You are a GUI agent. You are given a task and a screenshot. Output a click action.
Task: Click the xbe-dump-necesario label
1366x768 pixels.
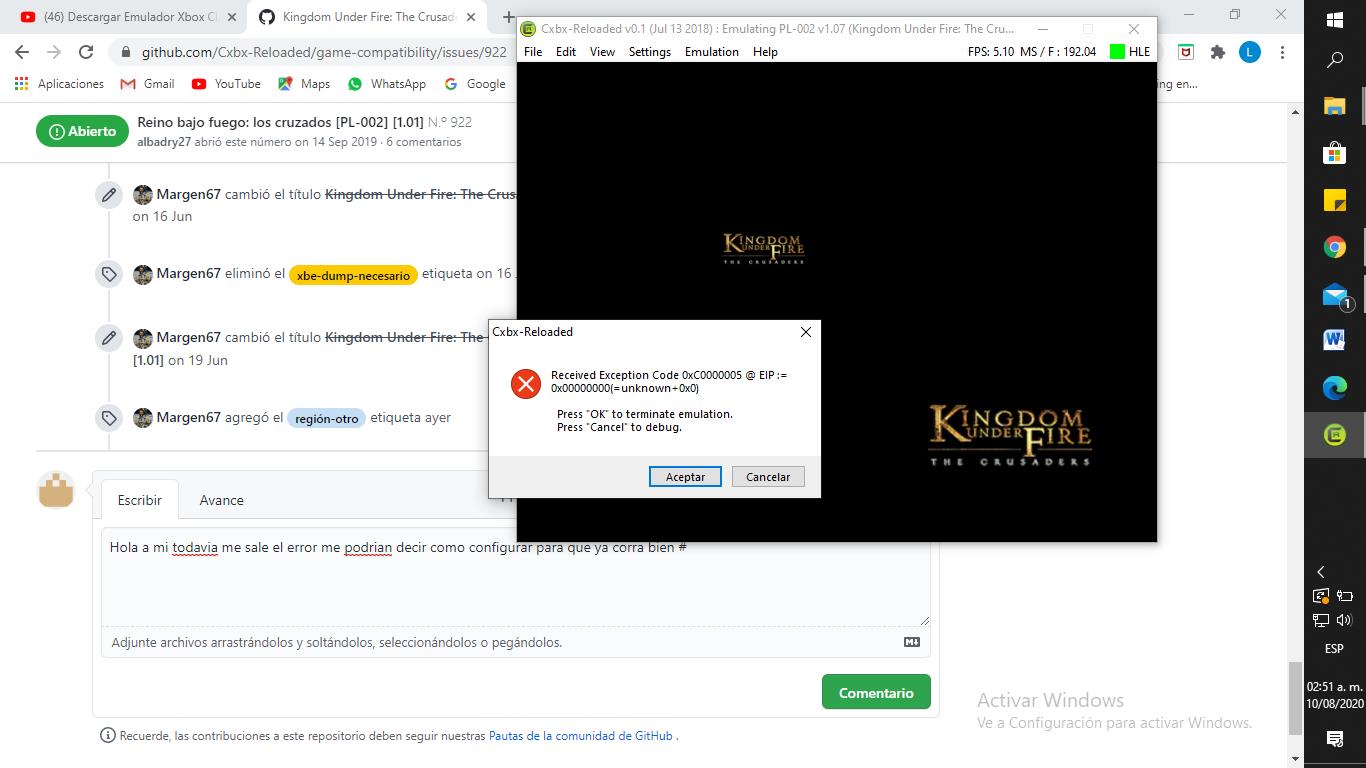click(x=353, y=275)
